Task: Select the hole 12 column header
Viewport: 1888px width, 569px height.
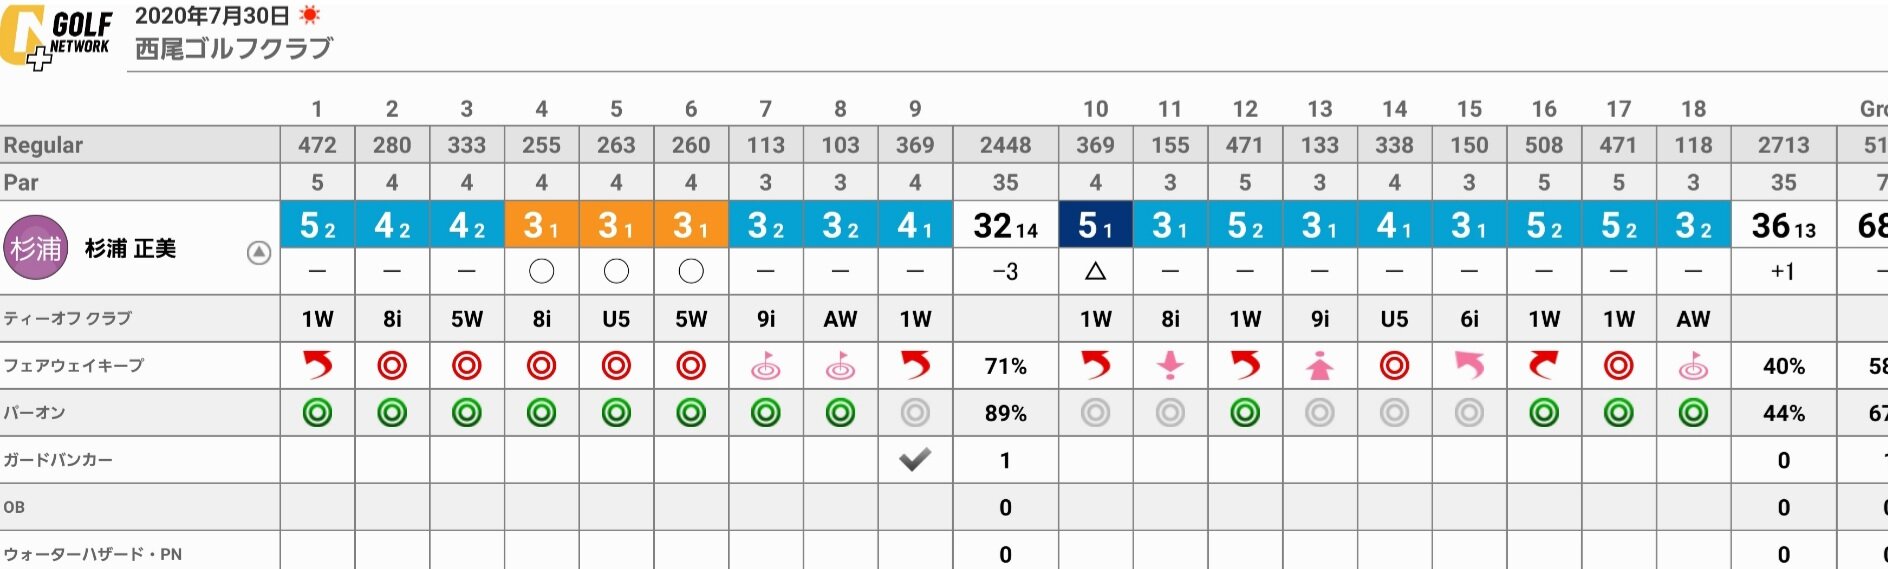Action: pyautogui.click(x=1245, y=109)
